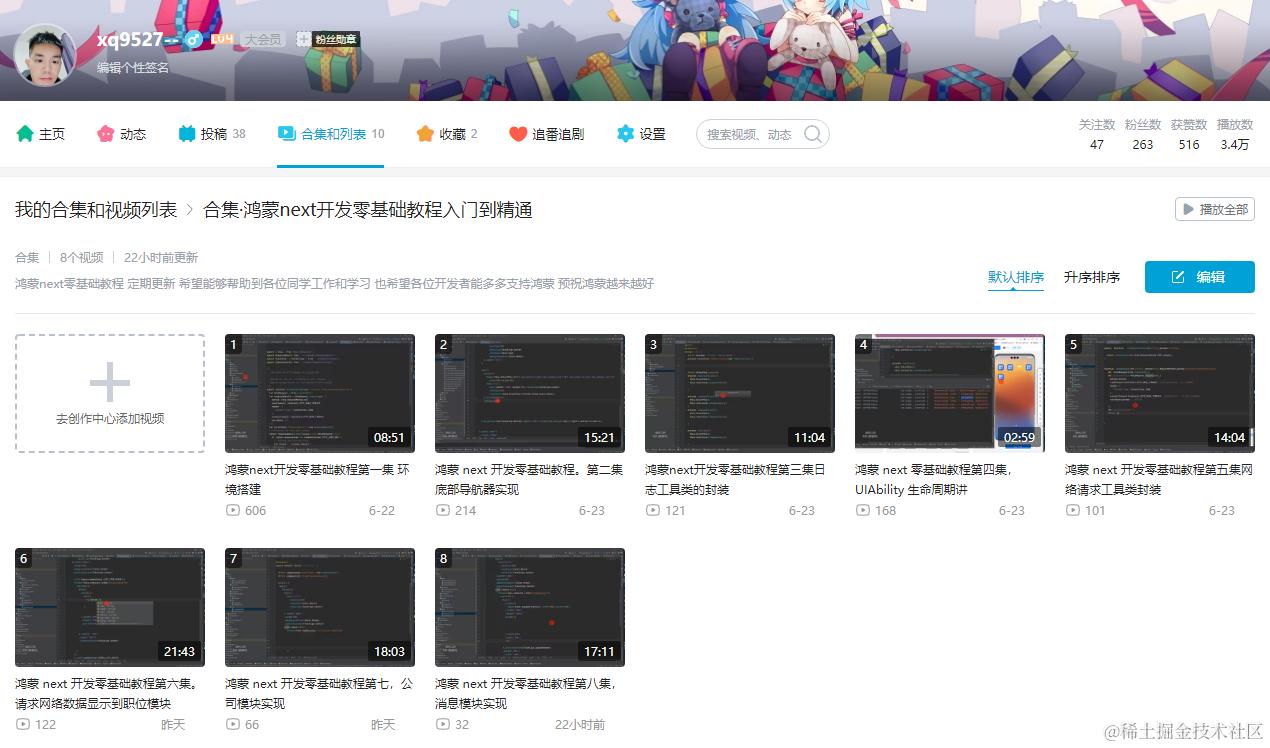Select 默认排序 default sorting
Viewport: 1270px width, 748px height.
[x=1016, y=277]
